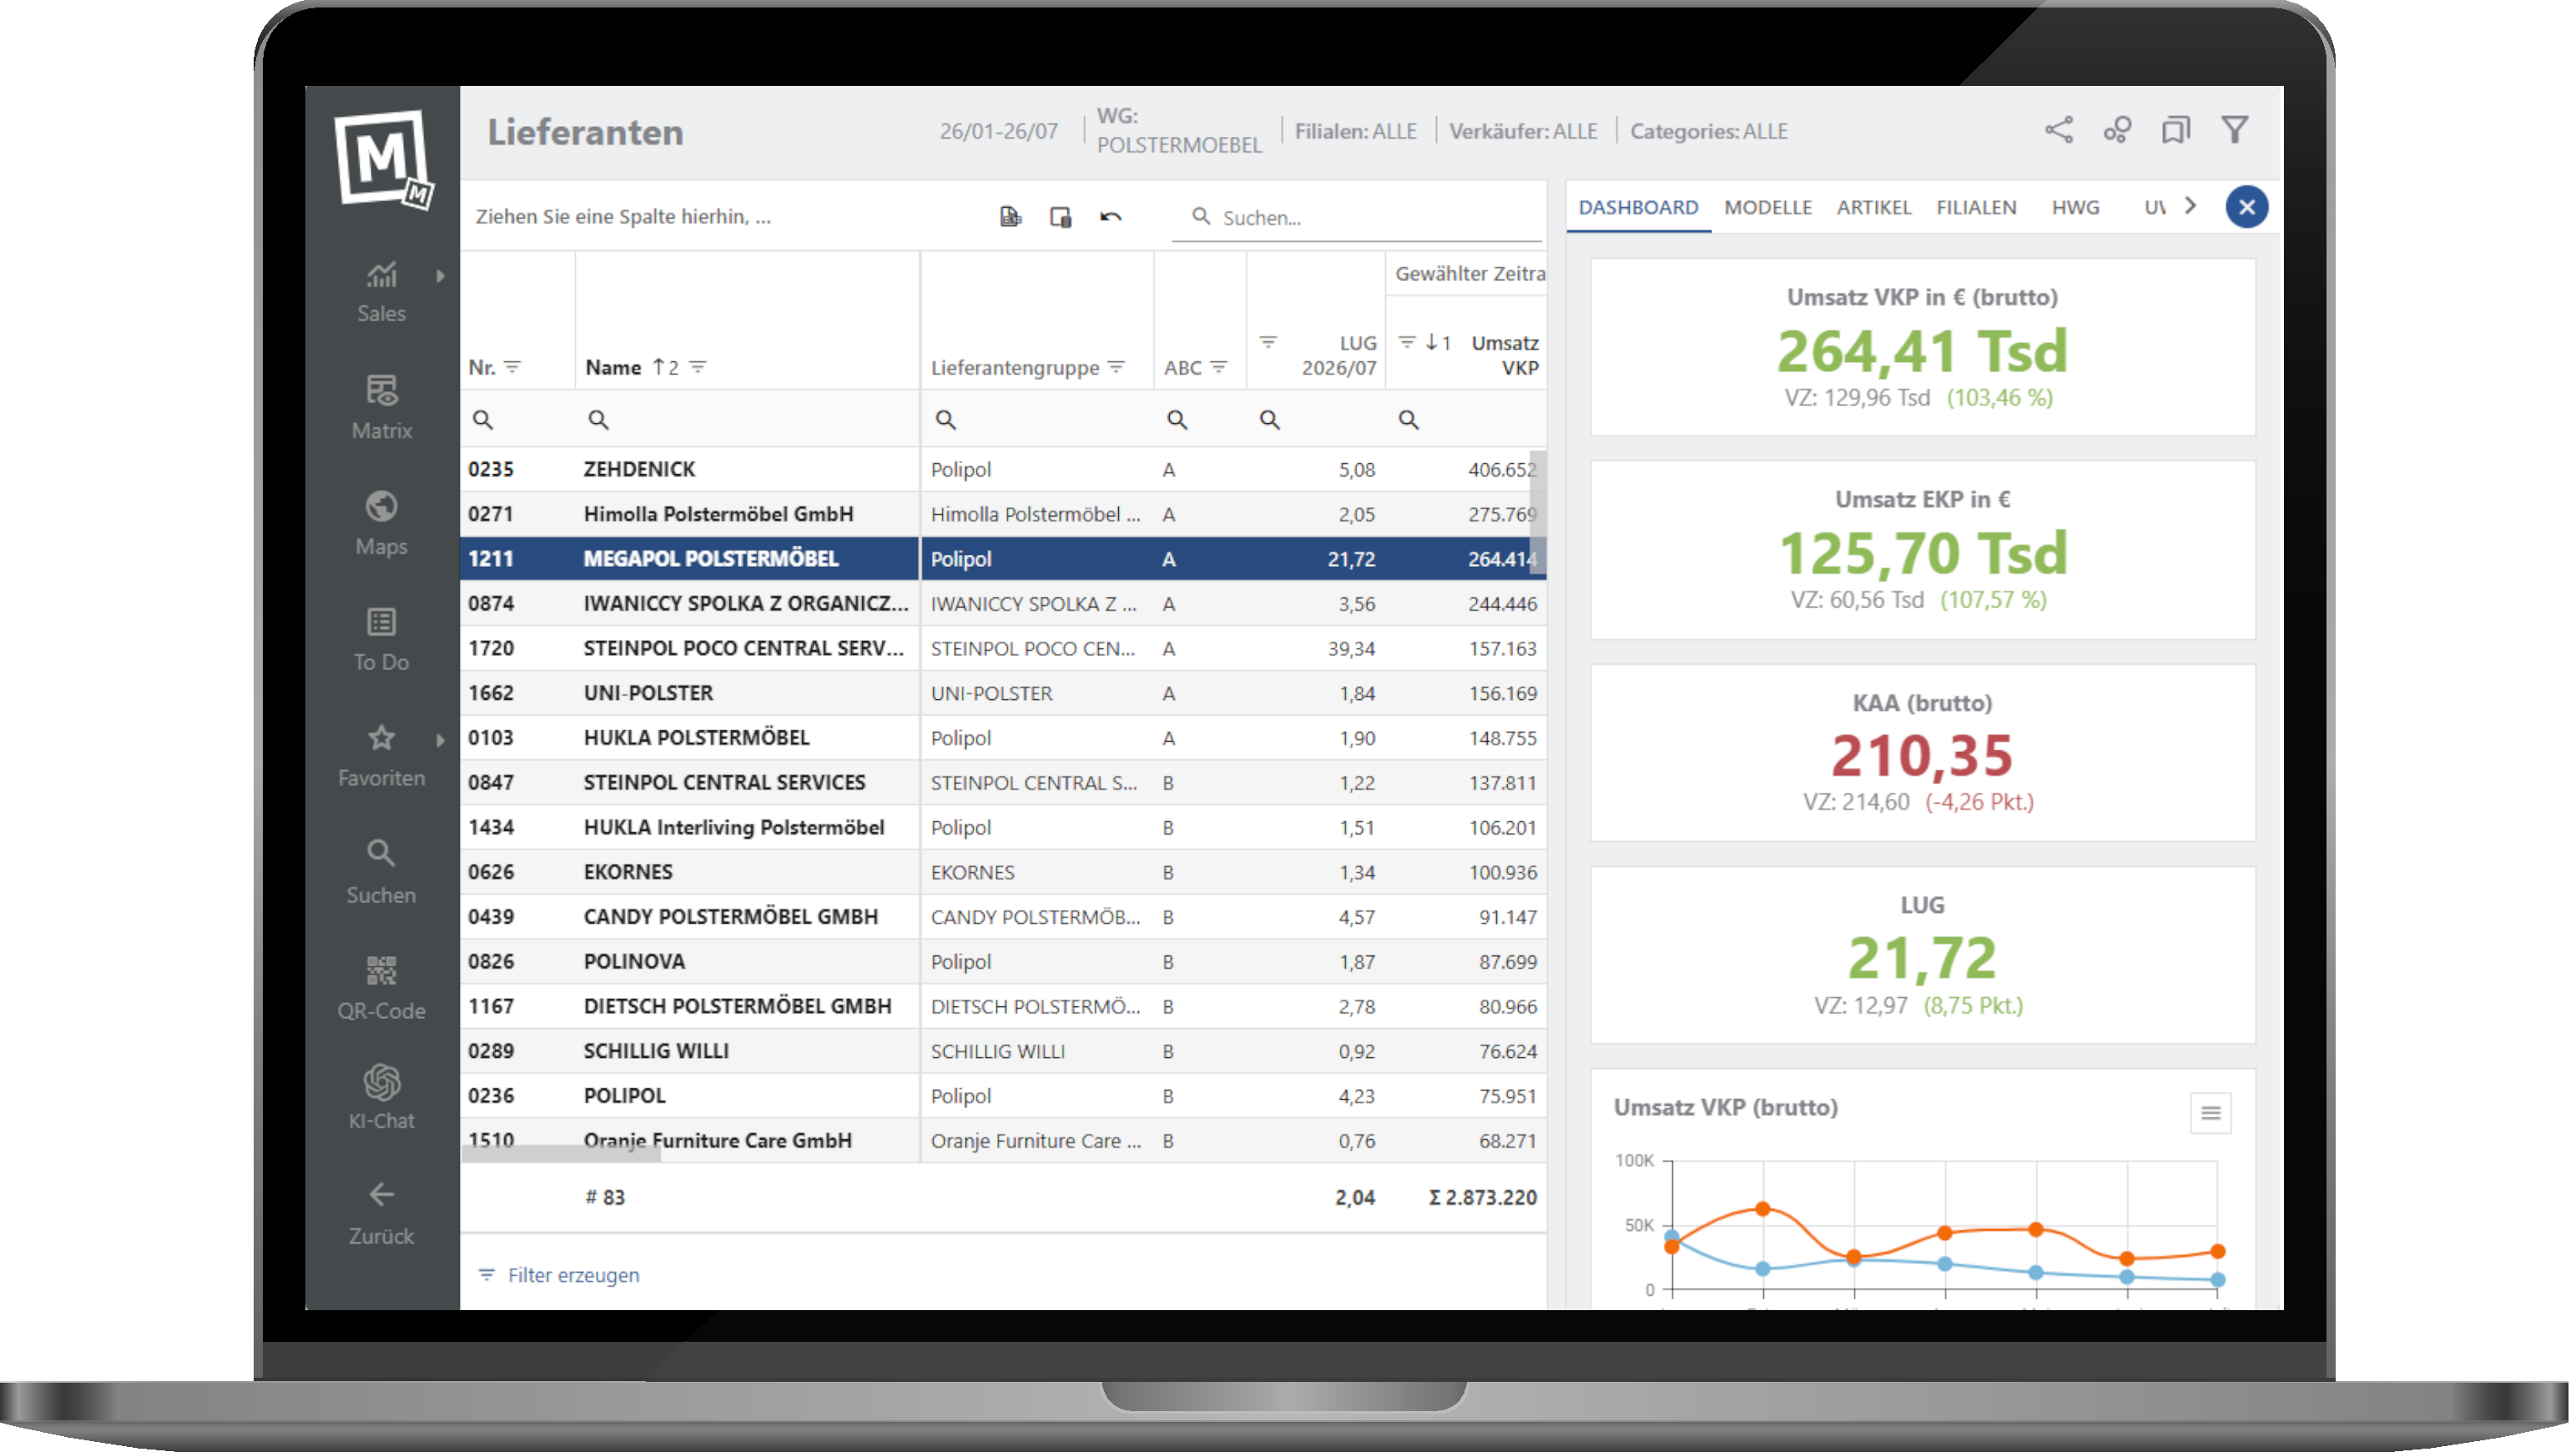Switch to the ARTIKEL tab
The width and height of the screenshot is (2576, 1452).
pyautogui.click(x=1873, y=207)
